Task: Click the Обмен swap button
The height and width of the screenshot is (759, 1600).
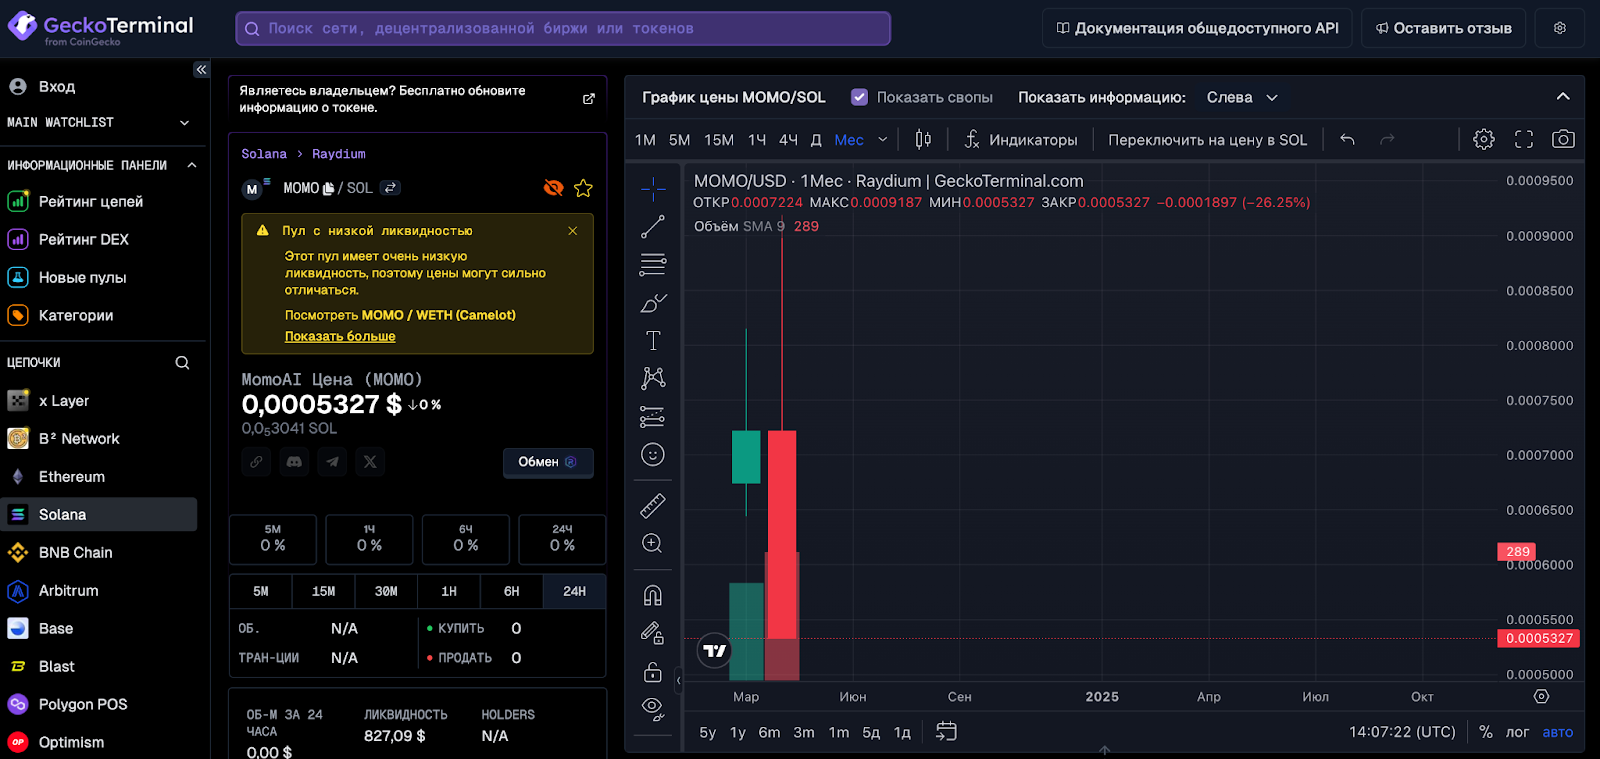Action: (548, 462)
